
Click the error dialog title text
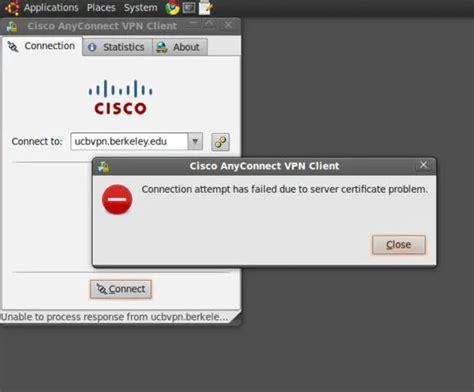tap(264, 166)
